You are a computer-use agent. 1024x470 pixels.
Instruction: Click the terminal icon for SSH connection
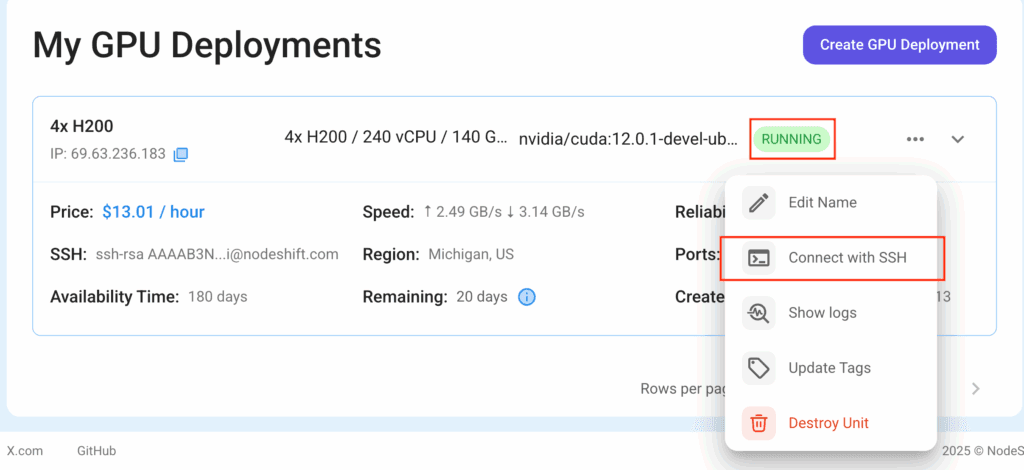tap(758, 258)
